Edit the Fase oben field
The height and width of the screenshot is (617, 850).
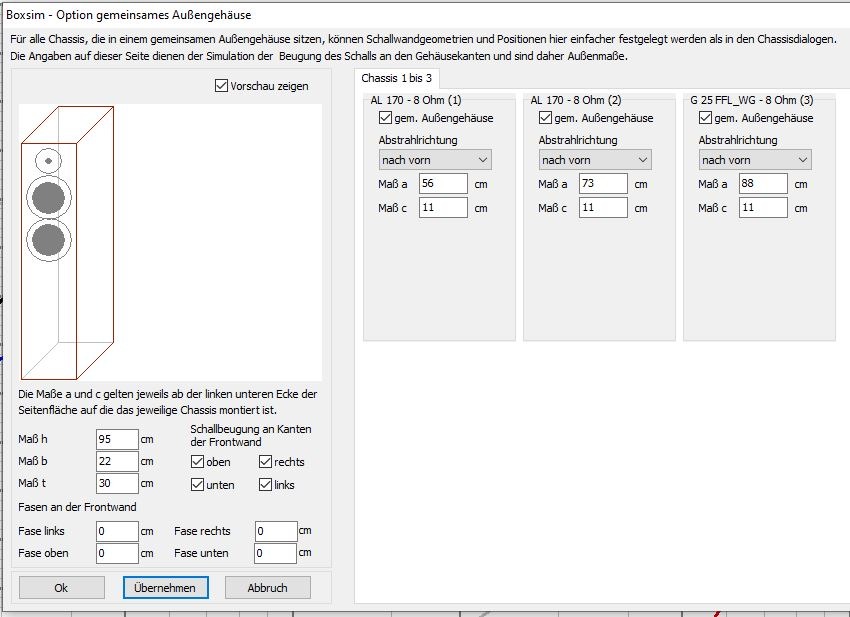click(117, 554)
